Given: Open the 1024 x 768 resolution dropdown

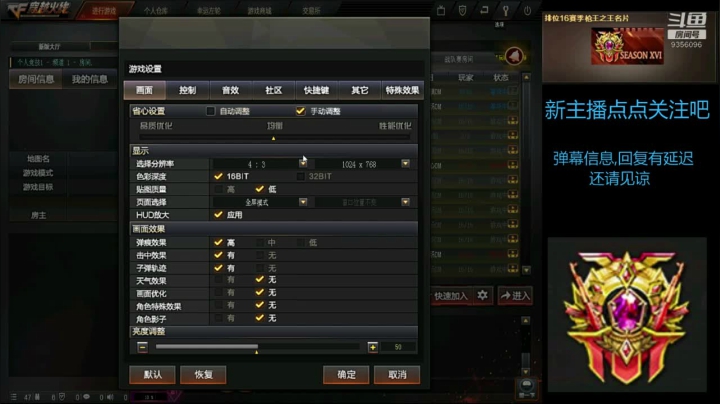Looking at the screenshot, I should point(405,164).
